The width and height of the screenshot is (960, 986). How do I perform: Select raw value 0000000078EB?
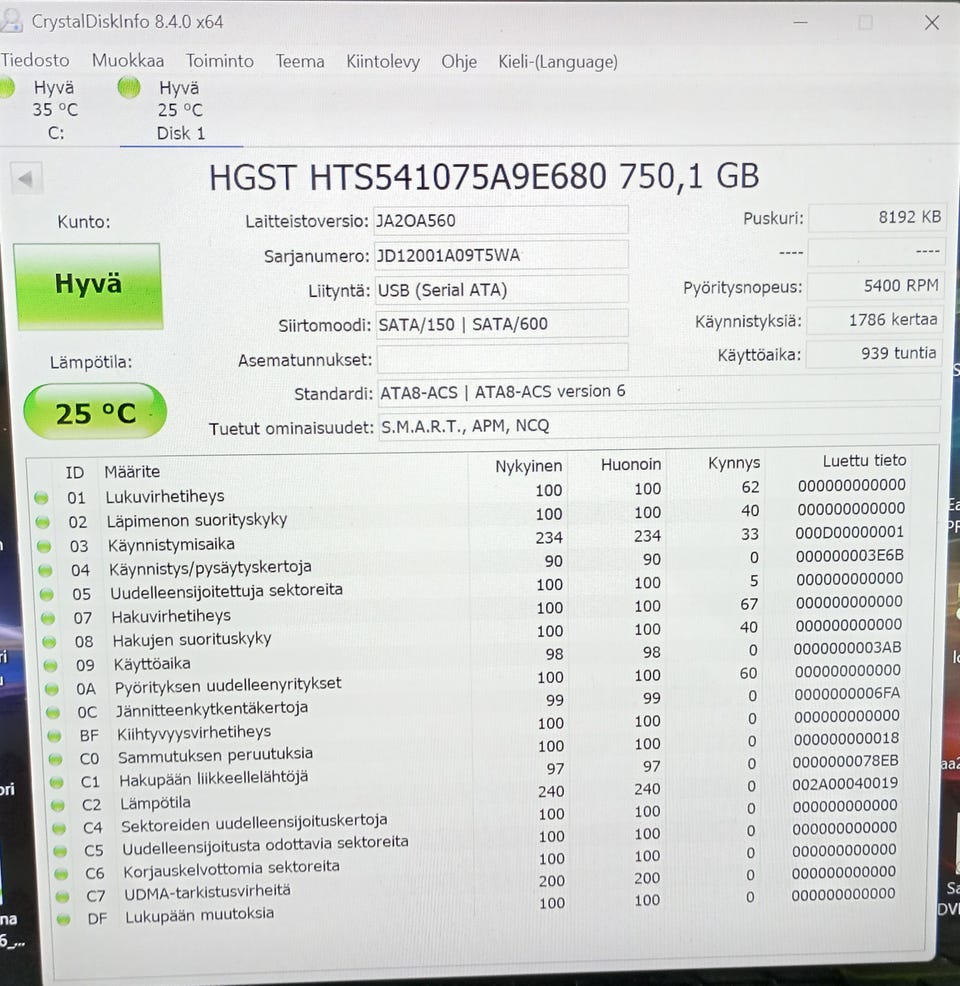click(x=846, y=761)
